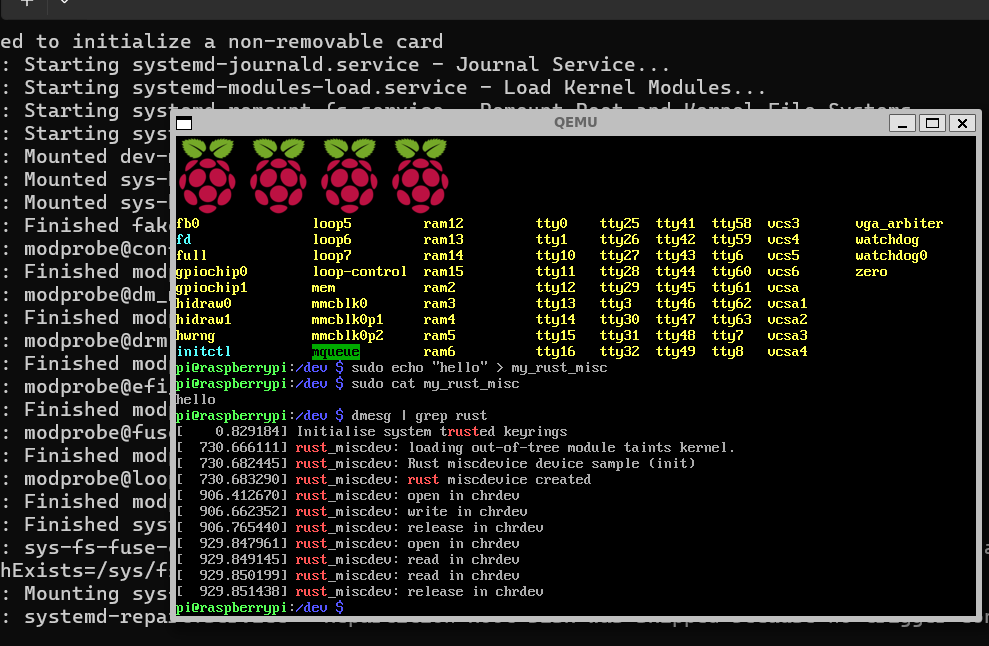Select the 'zero' device entry
989x646 pixels.
[871, 271]
